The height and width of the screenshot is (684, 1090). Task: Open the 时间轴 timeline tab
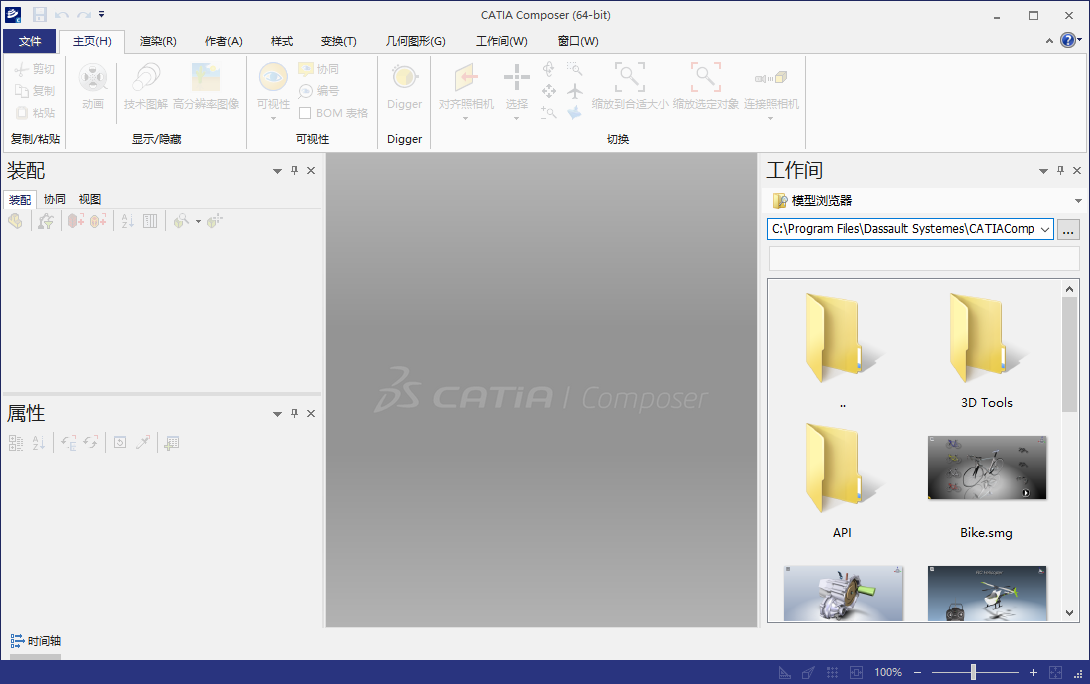tap(36, 641)
